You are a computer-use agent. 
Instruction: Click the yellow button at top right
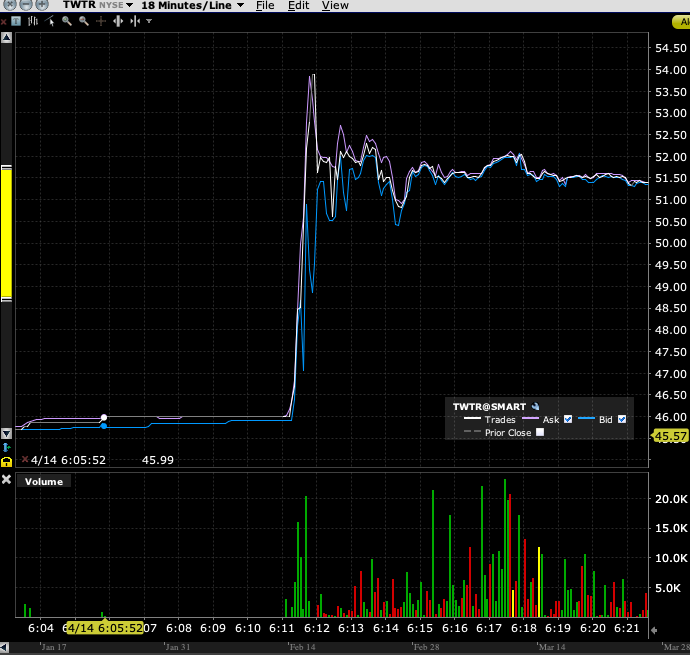(x=682, y=22)
